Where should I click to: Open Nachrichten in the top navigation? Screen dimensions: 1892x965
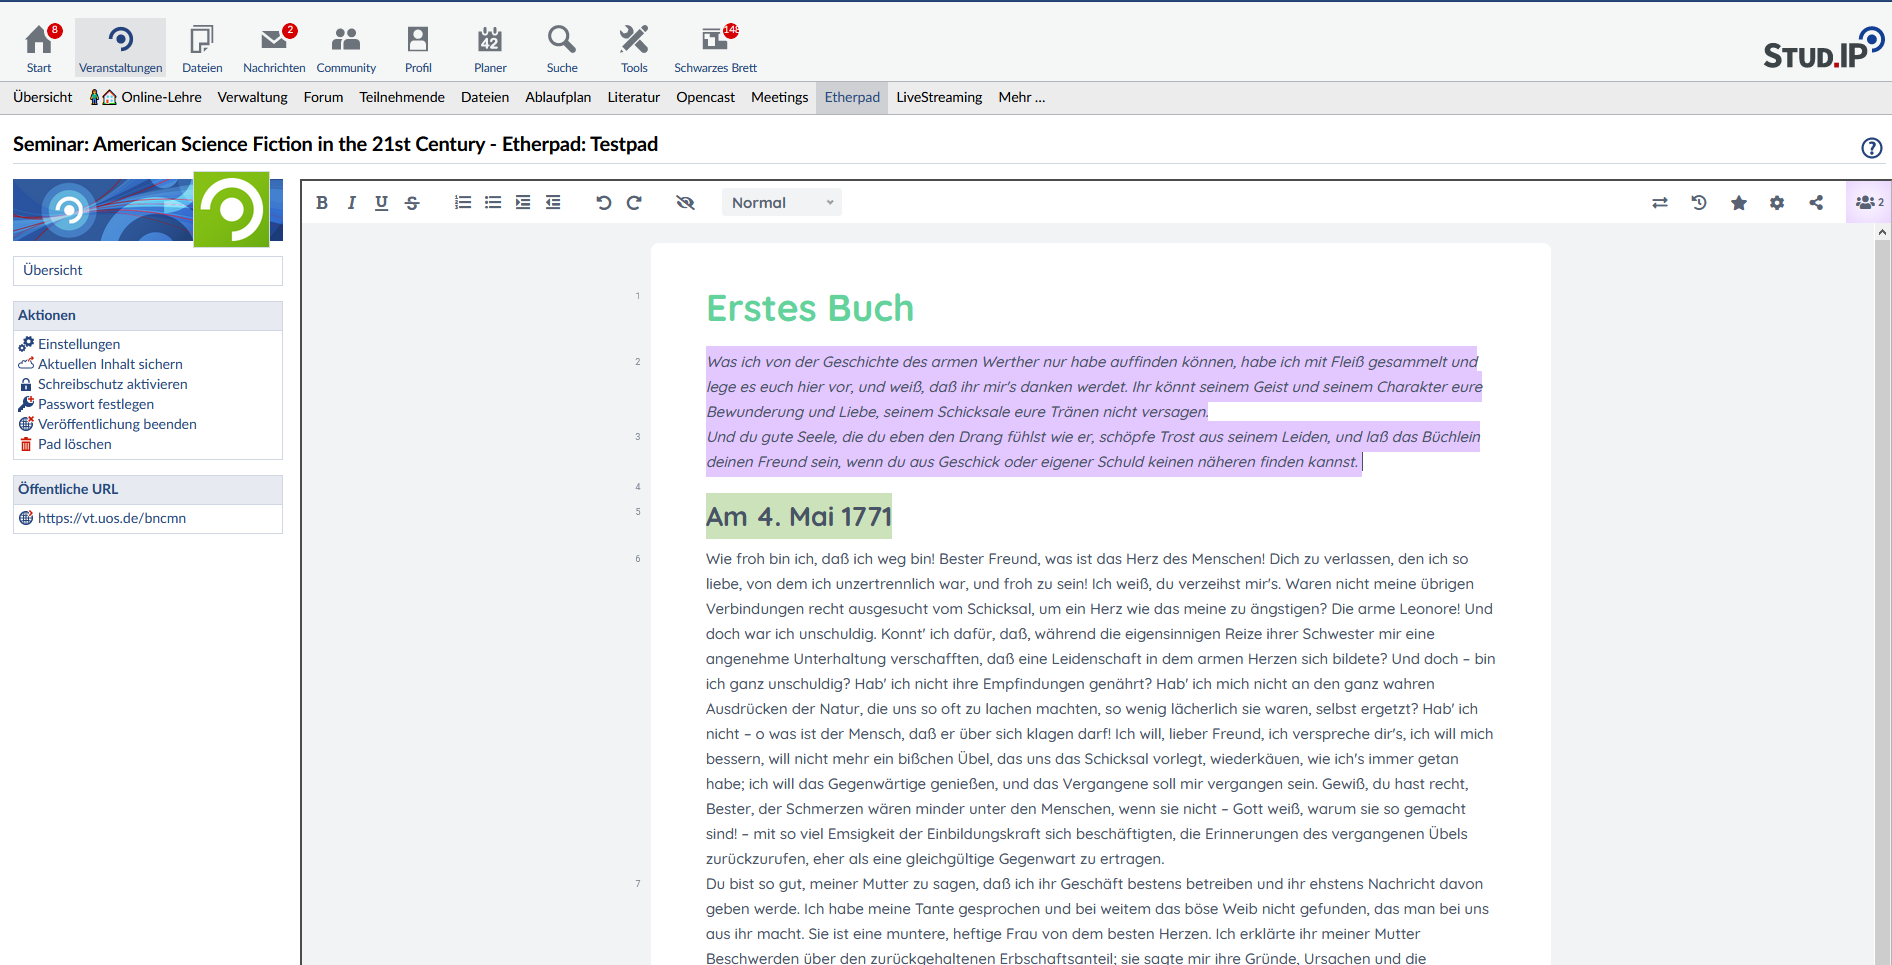[274, 49]
